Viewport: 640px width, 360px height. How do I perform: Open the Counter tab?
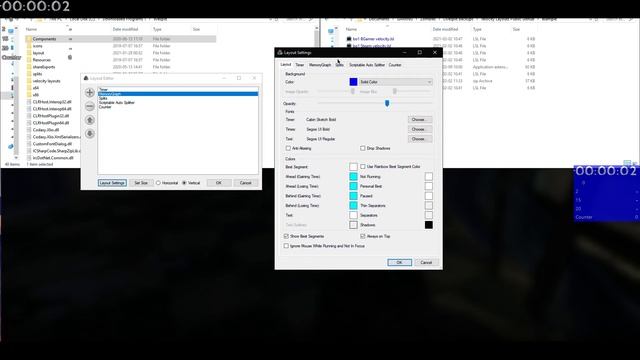tap(395, 65)
